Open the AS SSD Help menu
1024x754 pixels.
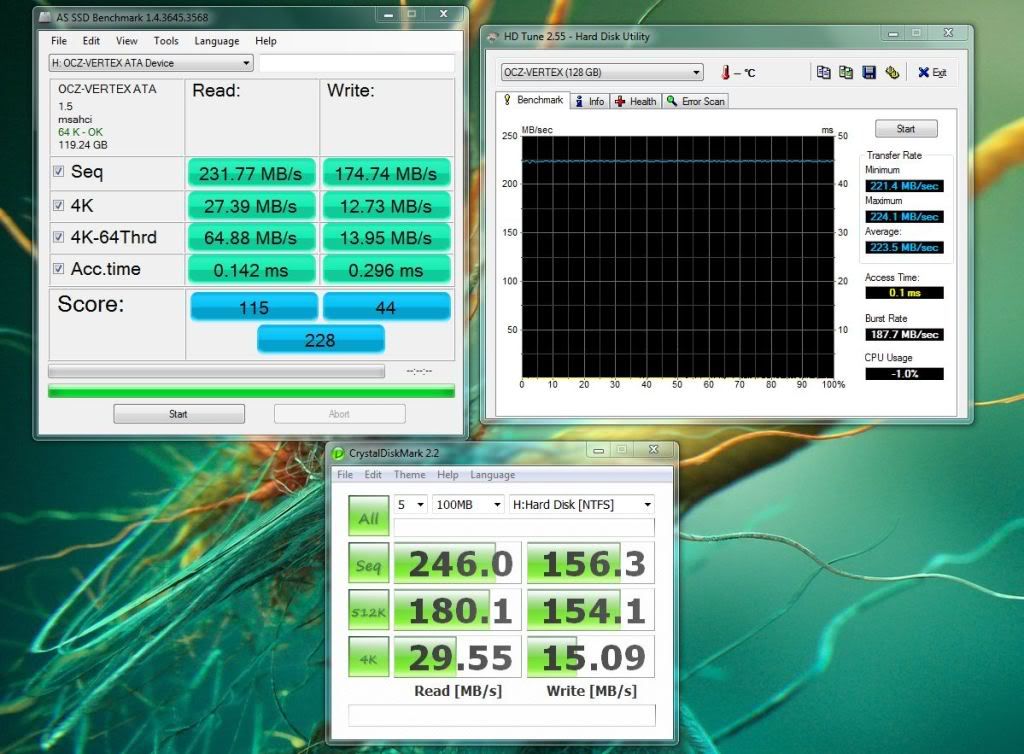point(266,40)
